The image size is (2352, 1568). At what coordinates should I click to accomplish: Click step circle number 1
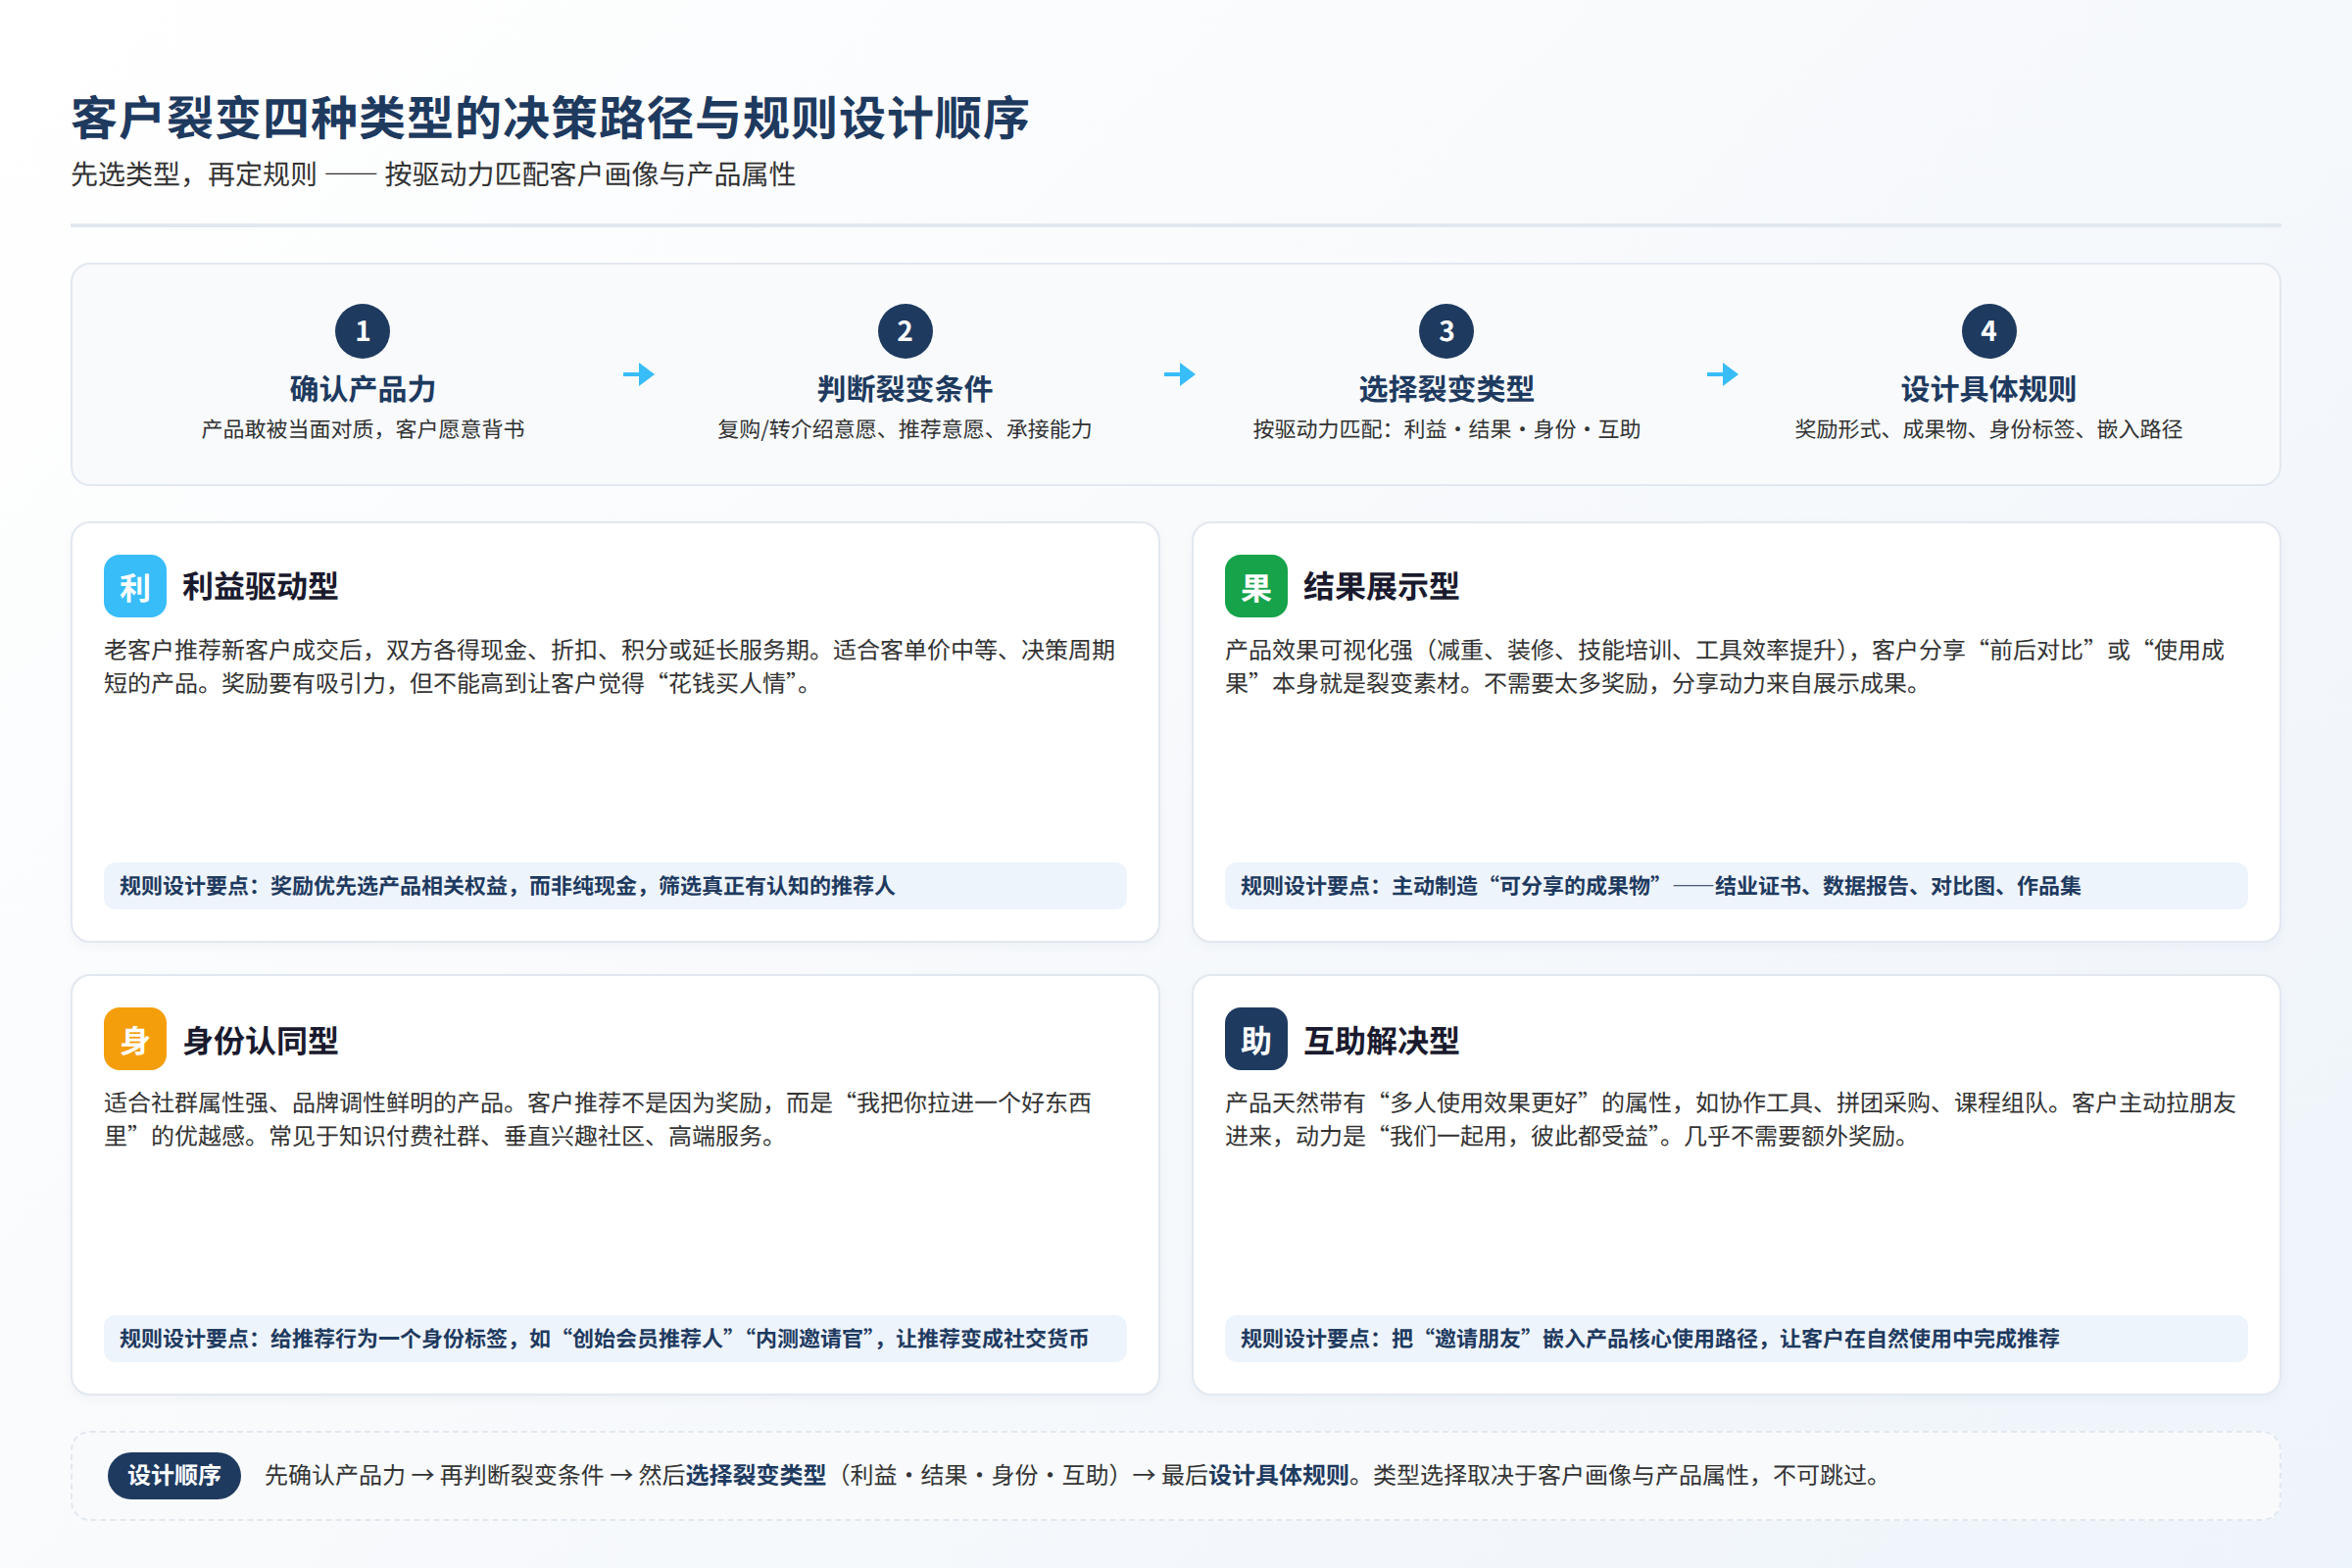[x=362, y=331]
